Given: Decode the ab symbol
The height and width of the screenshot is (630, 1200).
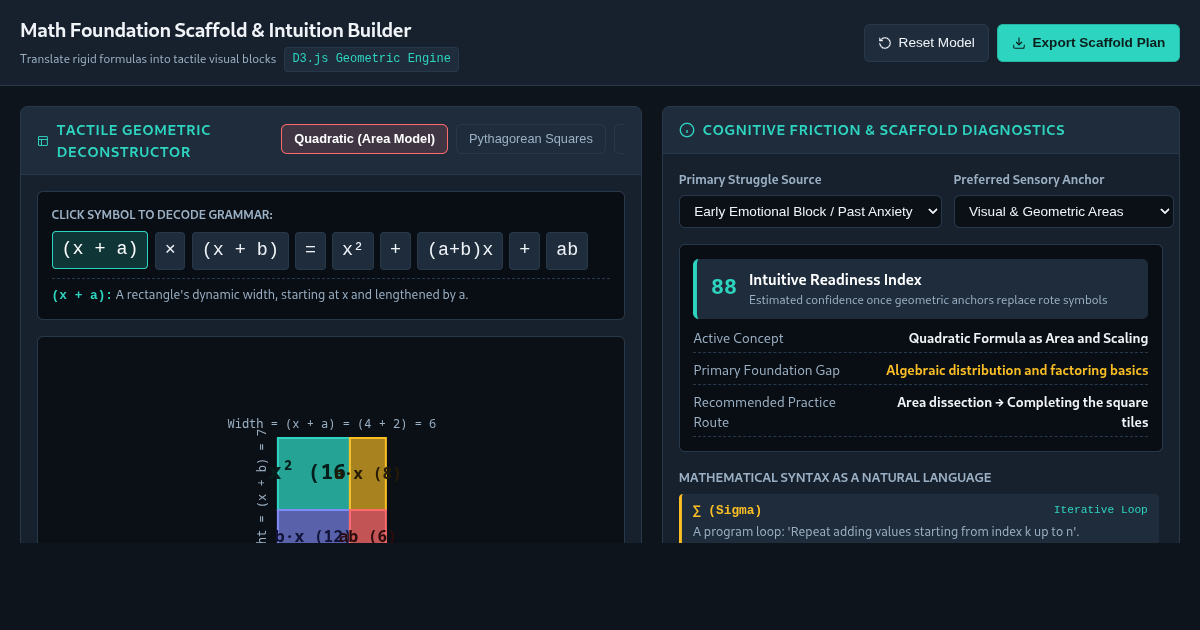Looking at the screenshot, I should [x=567, y=251].
